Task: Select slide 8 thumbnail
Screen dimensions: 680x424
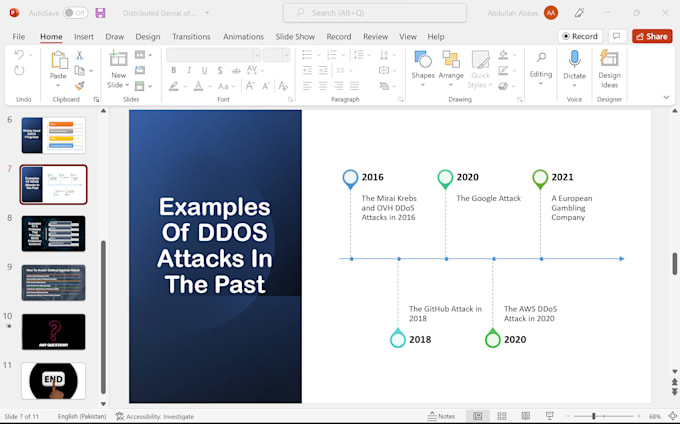Action: coord(53,234)
